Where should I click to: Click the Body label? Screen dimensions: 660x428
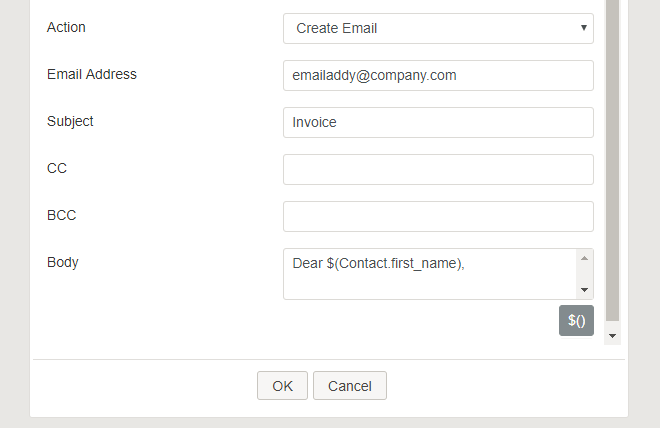pyautogui.click(x=63, y=263)
